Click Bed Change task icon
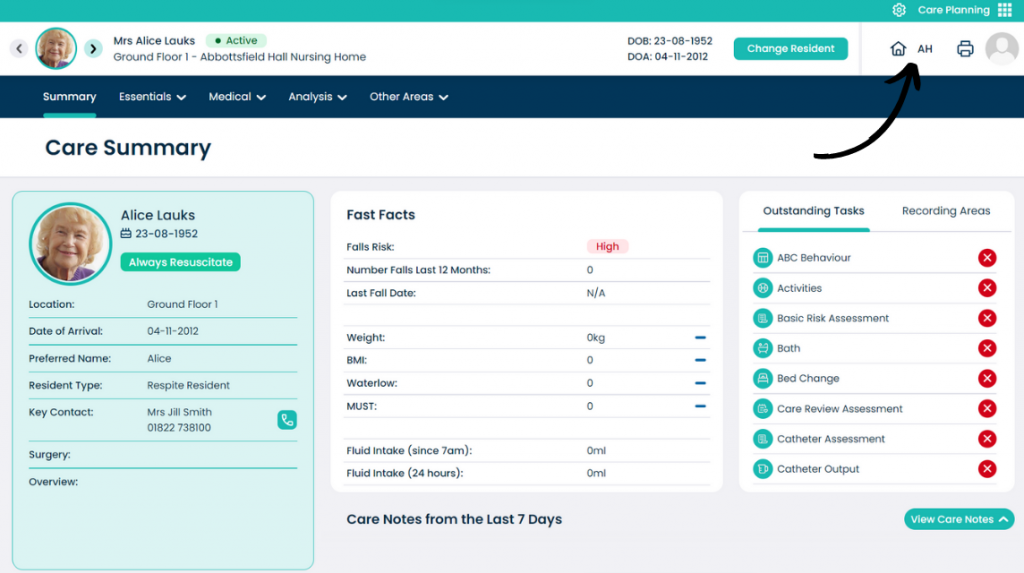This screenshot has width=1024, height=573. 762,378
